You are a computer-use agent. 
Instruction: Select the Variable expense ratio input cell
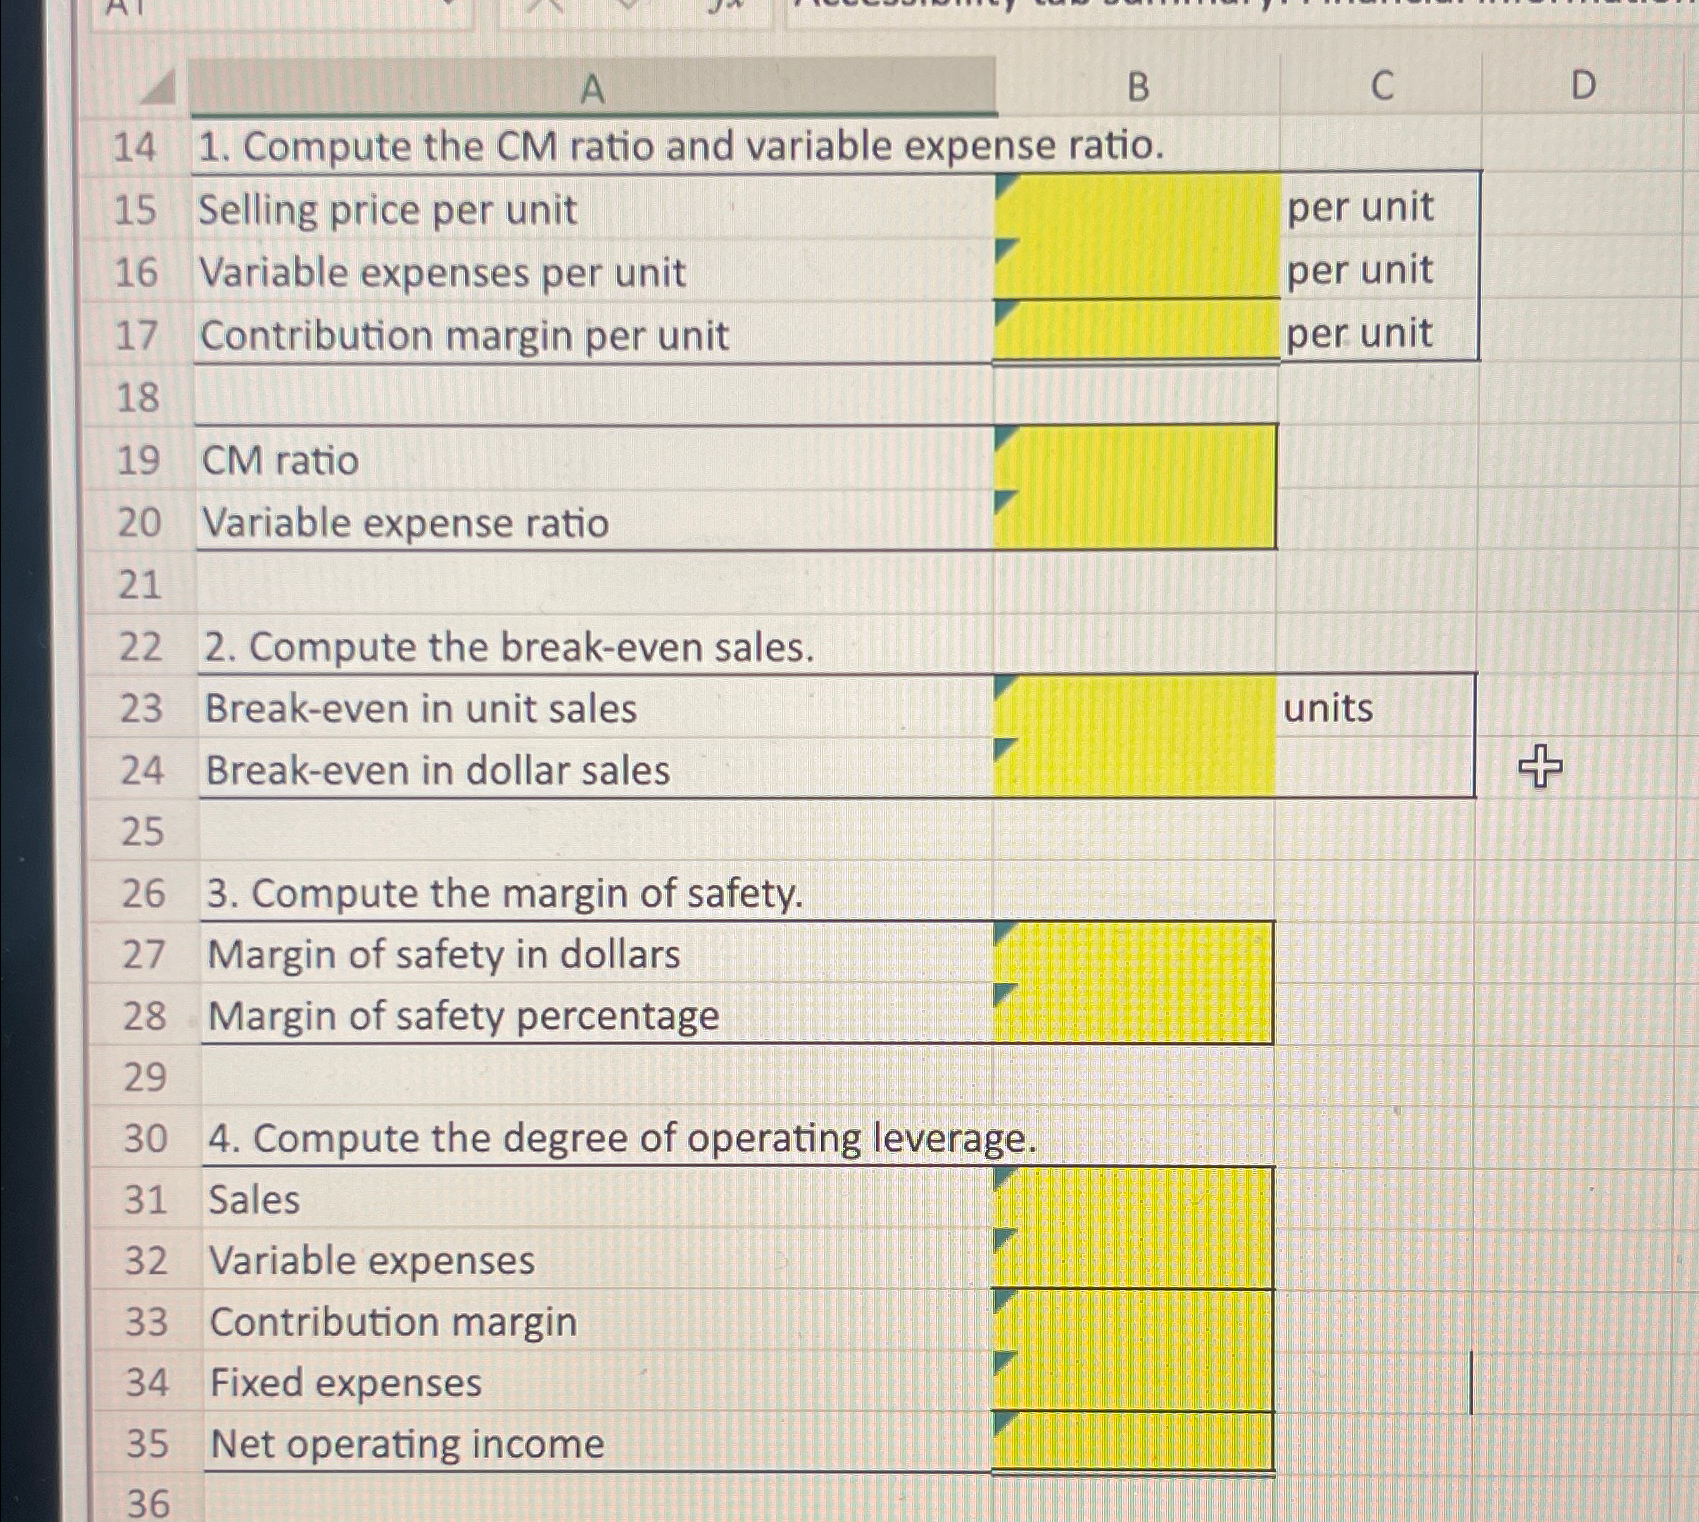coord(1135,519)
